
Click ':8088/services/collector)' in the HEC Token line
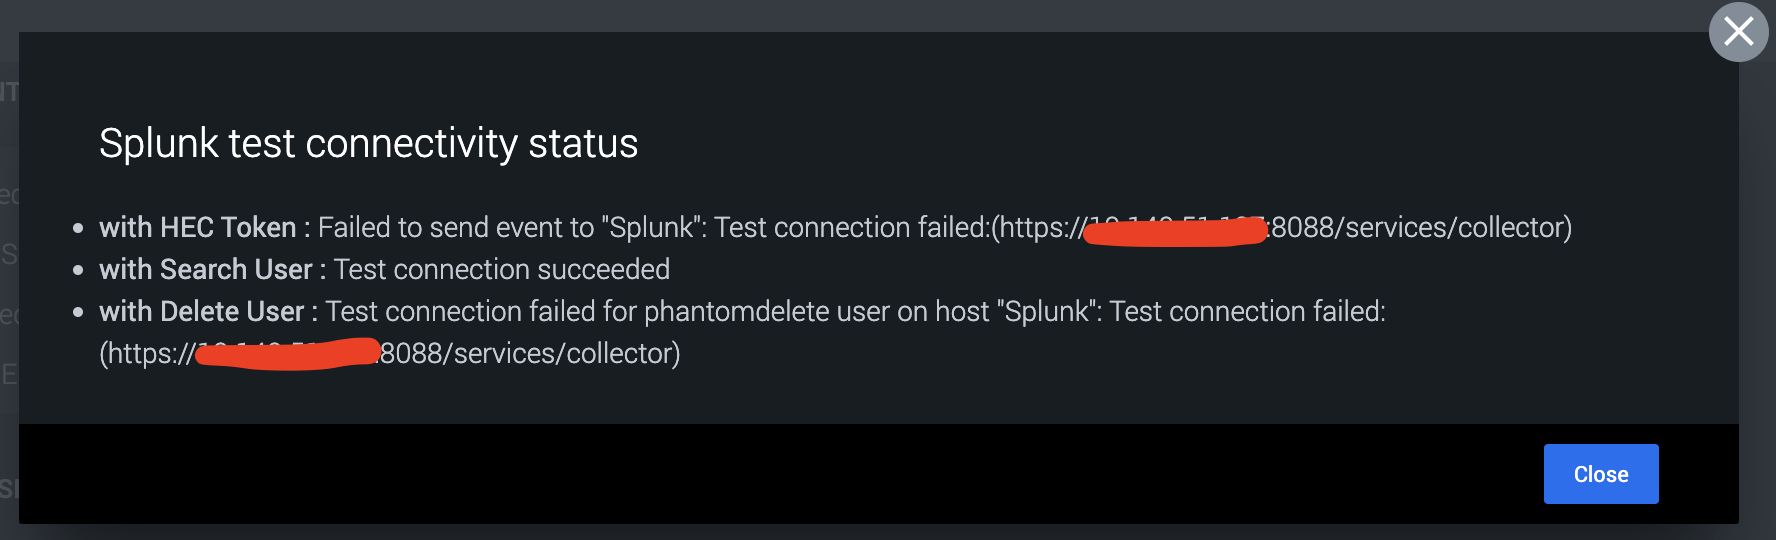(x=1419, y=228)
